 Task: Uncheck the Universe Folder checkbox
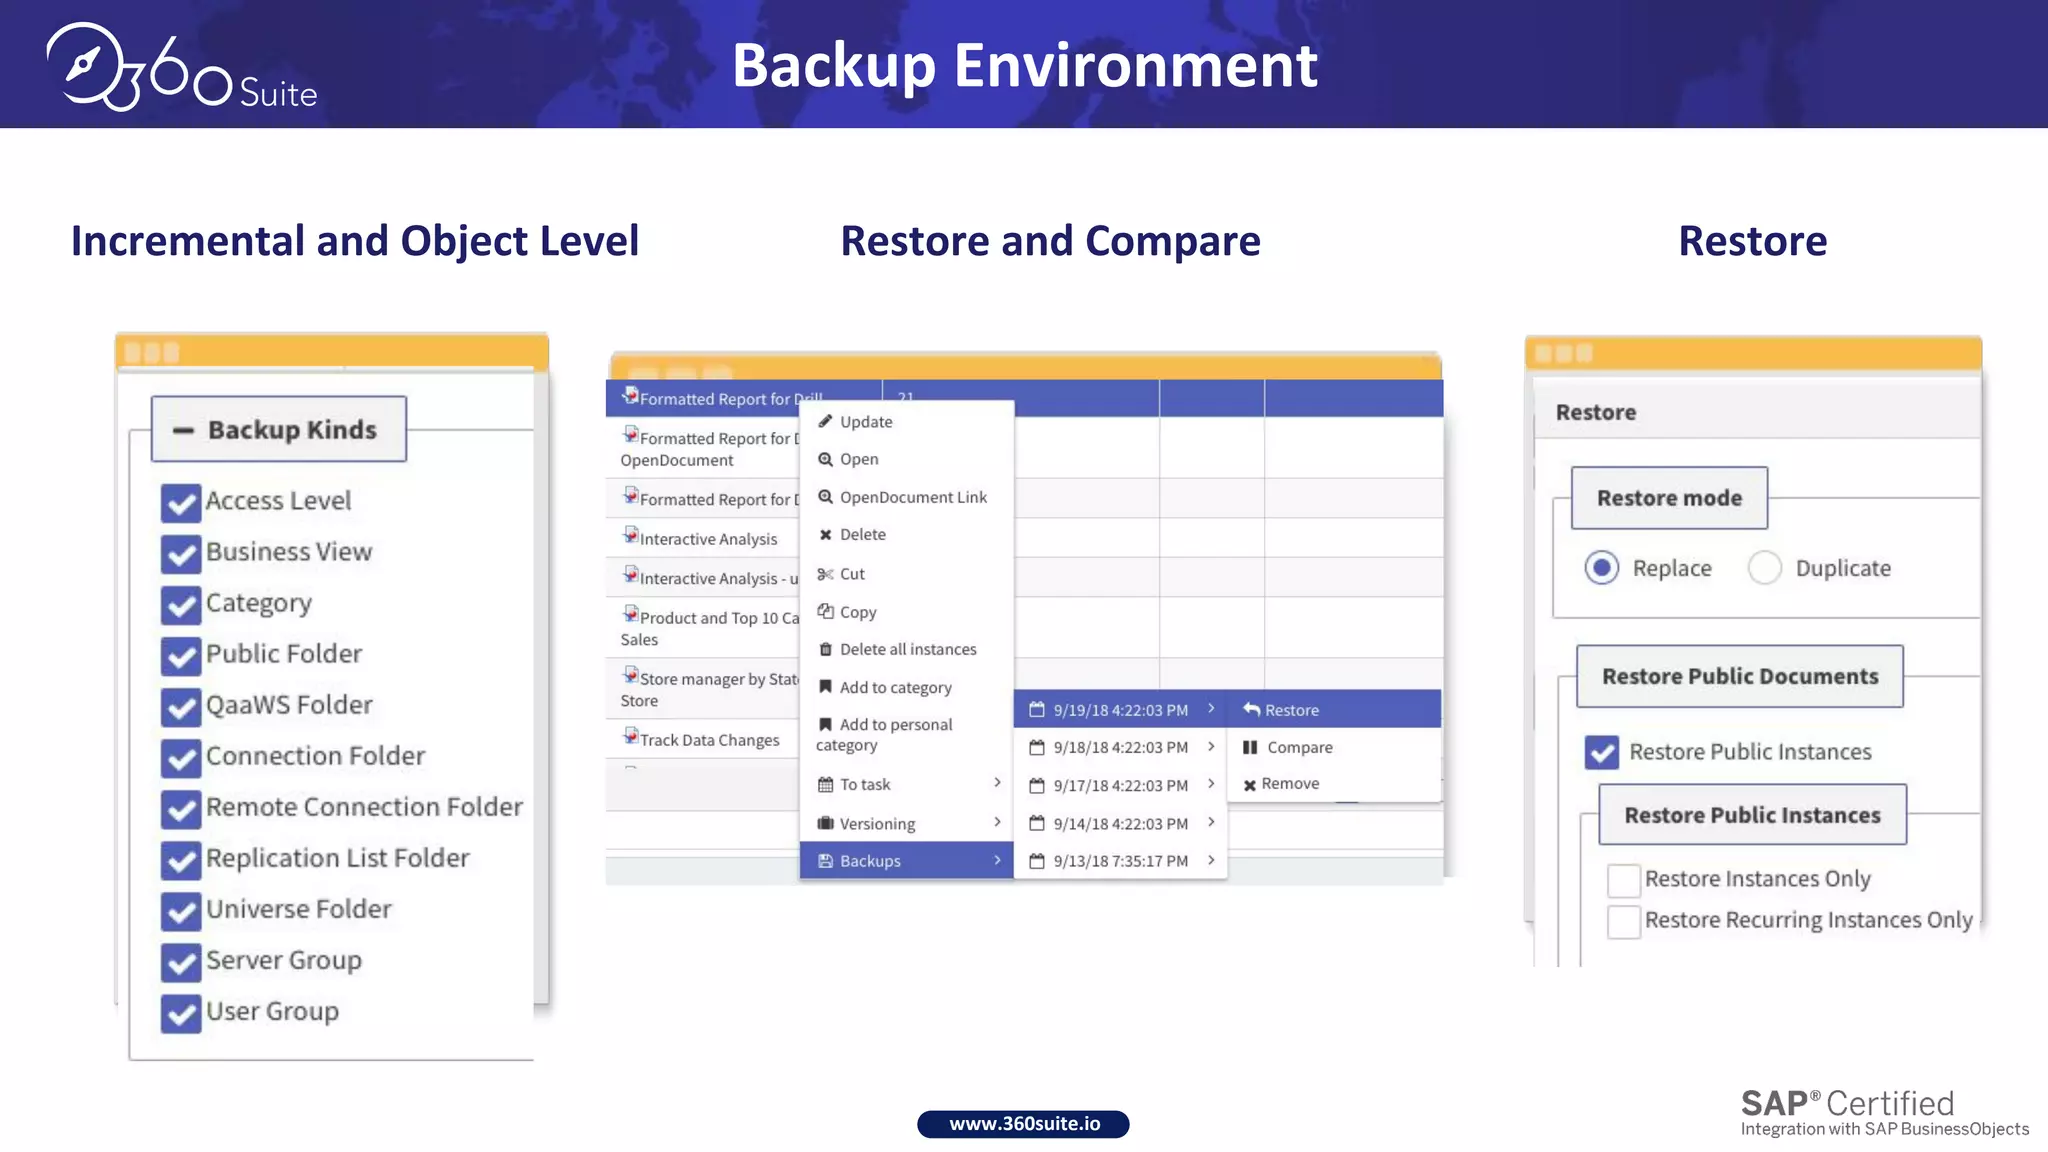[x=181, y=911]
